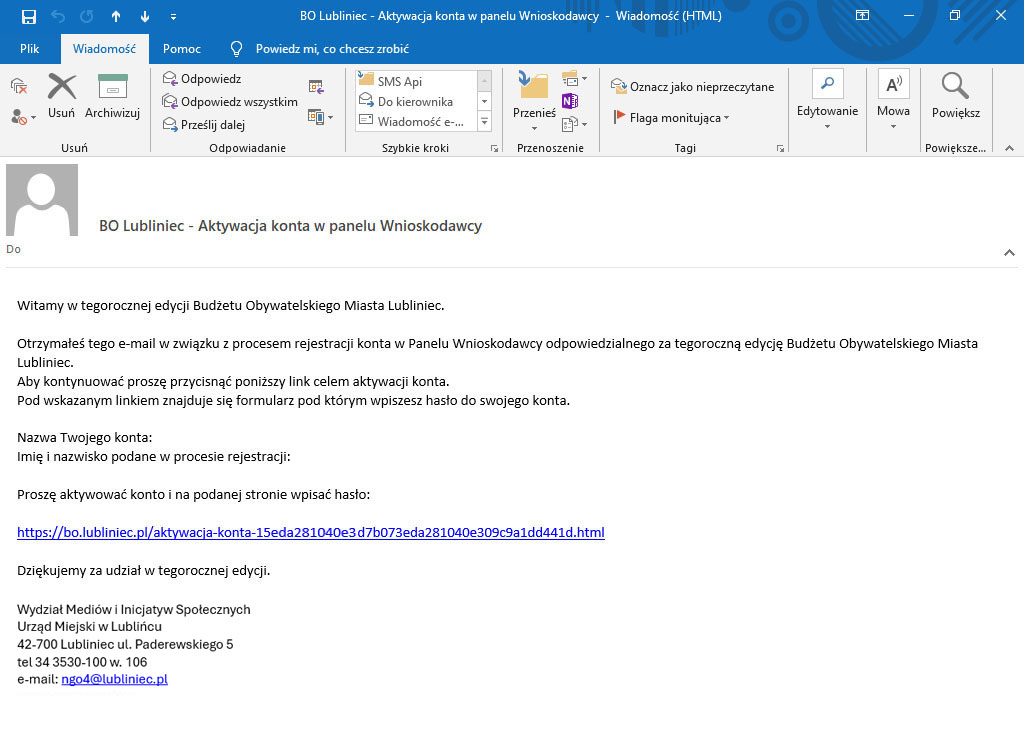This screenshot has width=1024, height=734.
Task: Collapse the message header with chevron
Action: point(1009,253)
